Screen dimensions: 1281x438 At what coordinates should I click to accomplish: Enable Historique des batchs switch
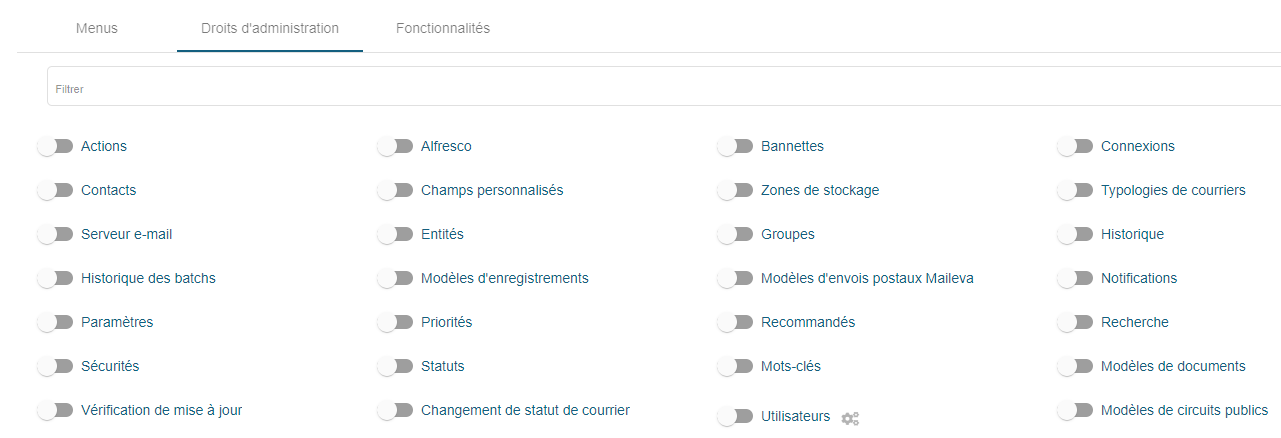point(56,279)
